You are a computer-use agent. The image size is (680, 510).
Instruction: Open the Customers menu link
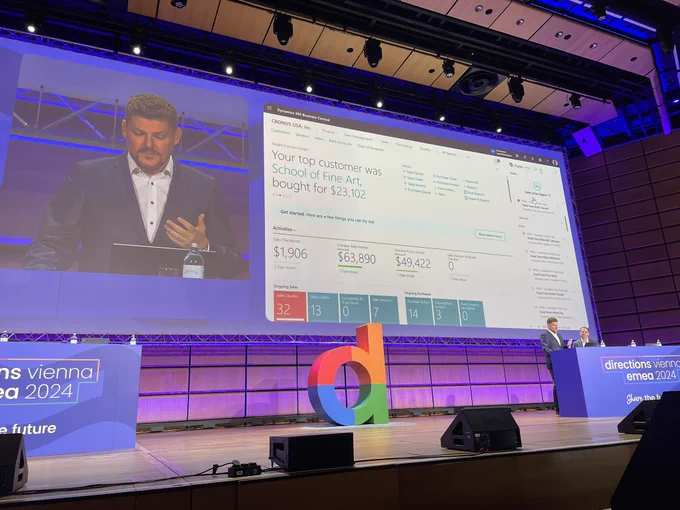tap(280, 131)
